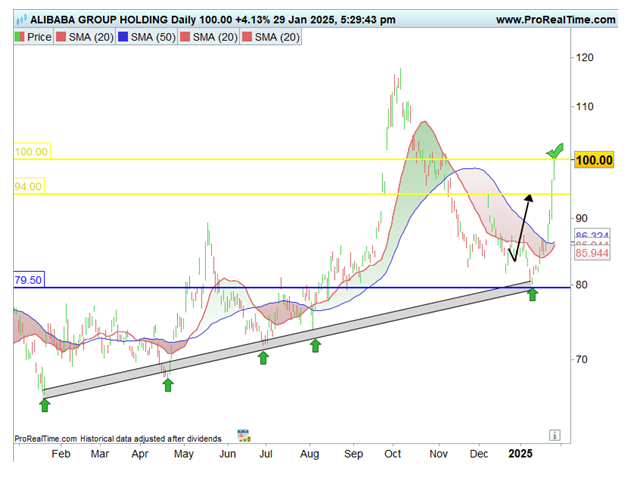Image resolution: width=629 pixels, height=478 pixels.
Task: Click the dividend calendar icon above the time axis
Action: (x=243, y=435)
